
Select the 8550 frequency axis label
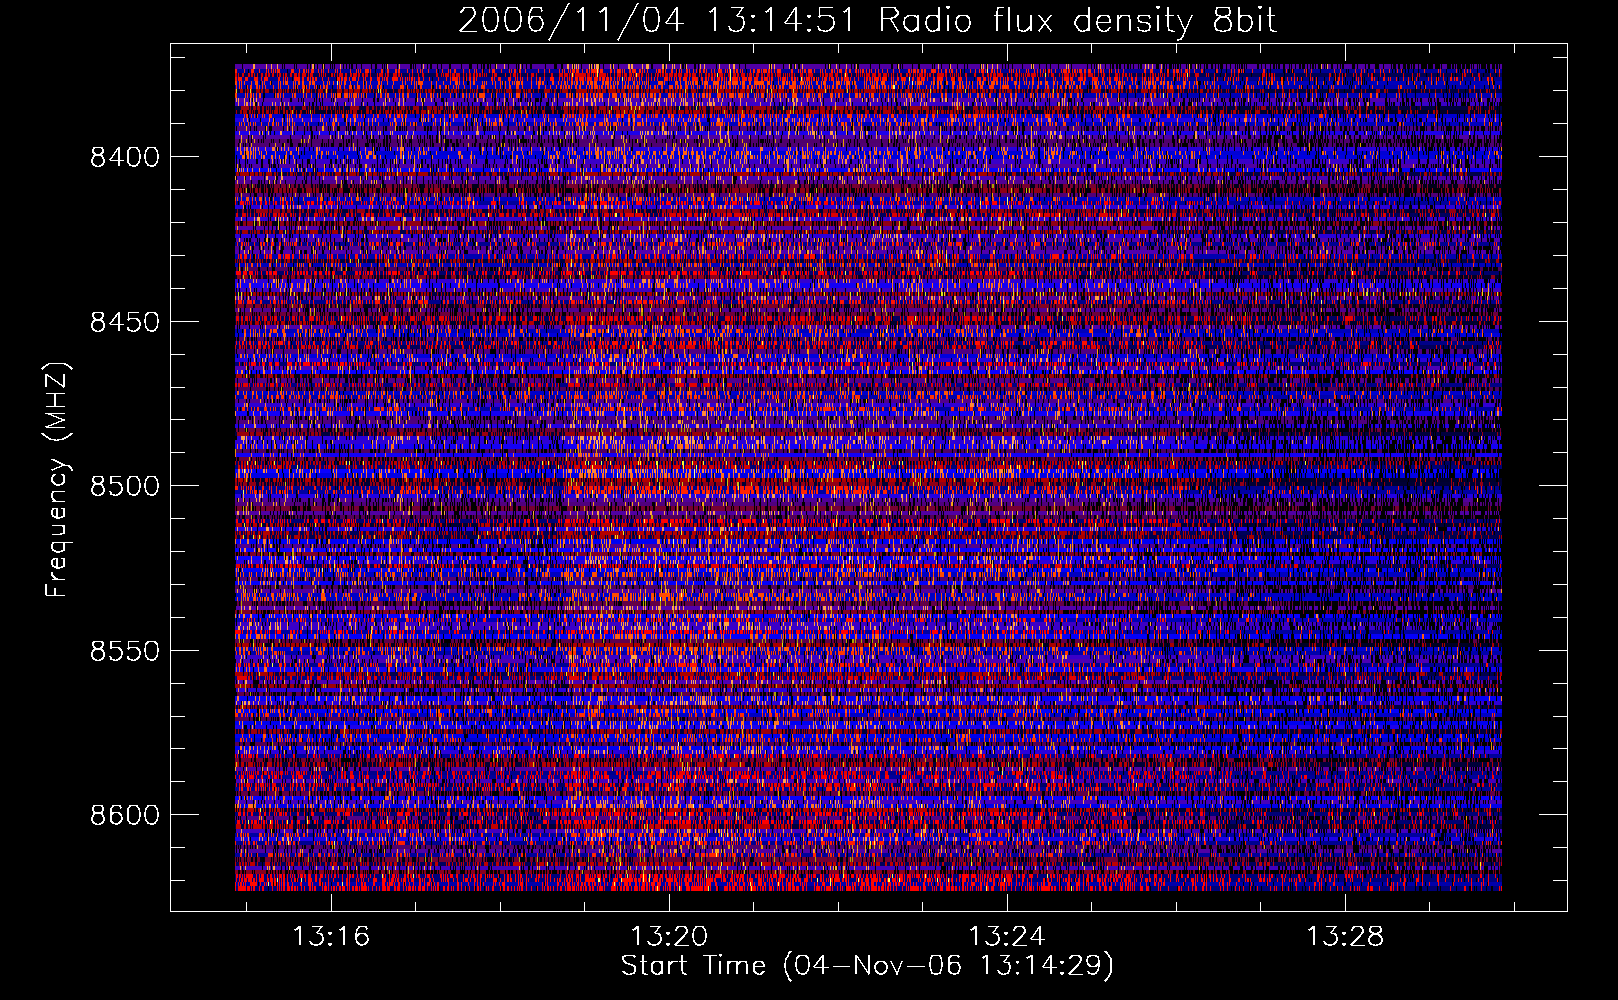pos(125,651)
